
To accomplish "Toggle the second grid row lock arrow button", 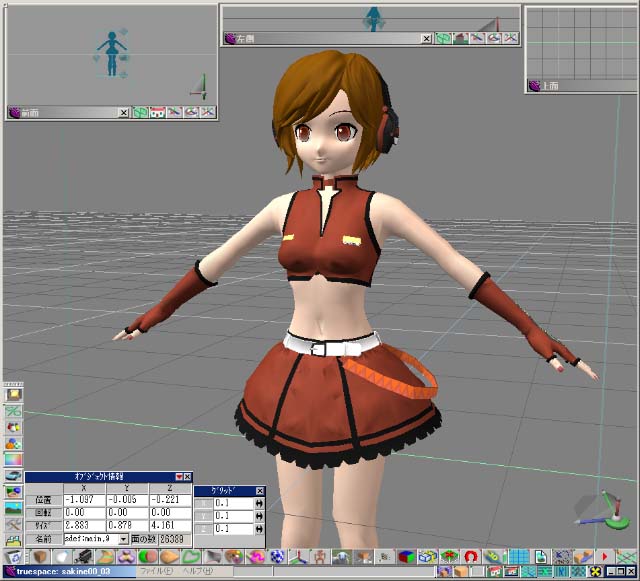I will pos(259,516).
